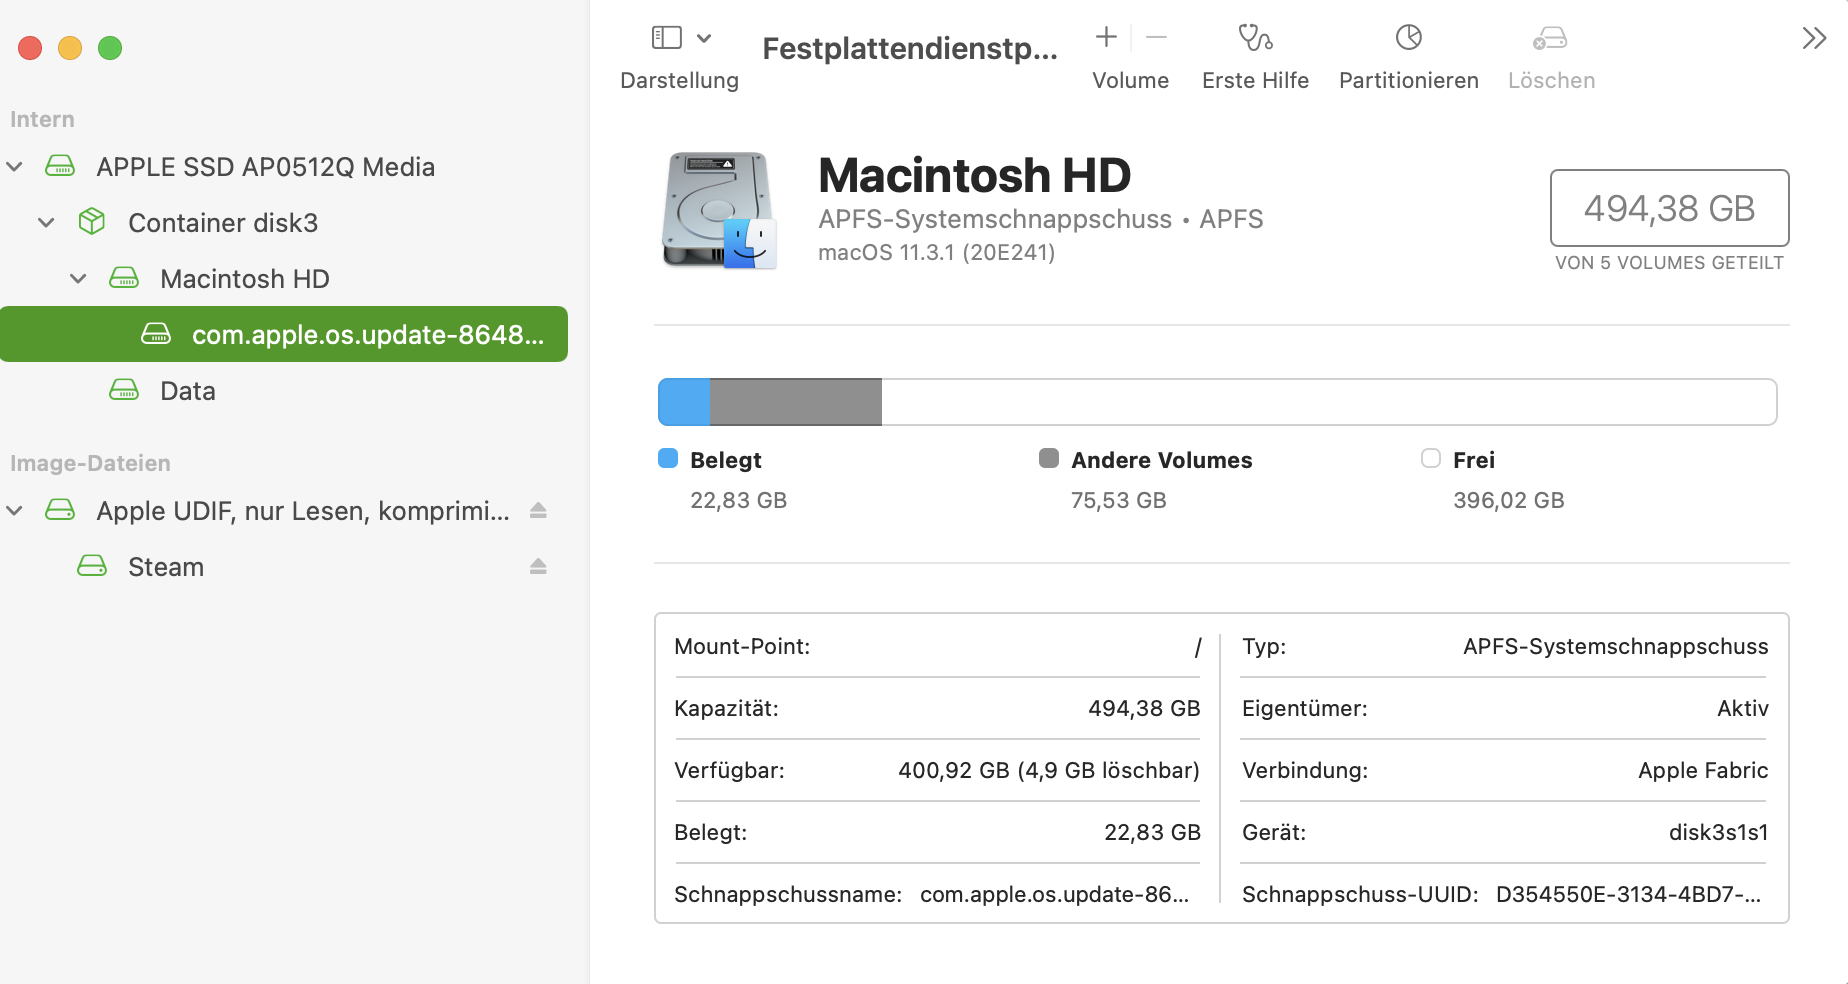Open the Partitionieren pie chart tool
1848x984 pixels.
click(1408, 37)
